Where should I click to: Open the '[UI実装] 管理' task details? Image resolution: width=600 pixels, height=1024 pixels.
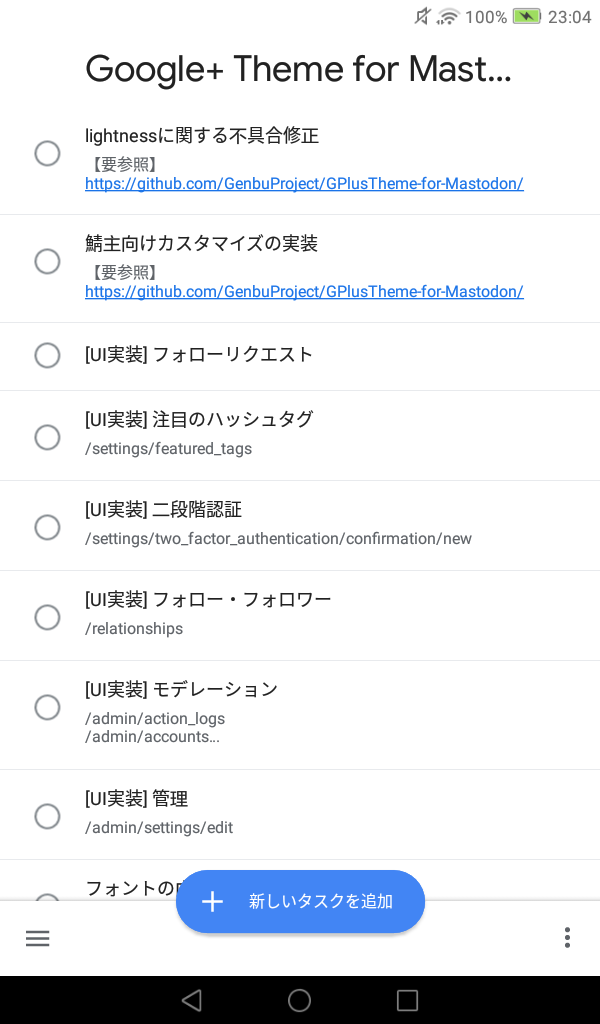(137, 799)
